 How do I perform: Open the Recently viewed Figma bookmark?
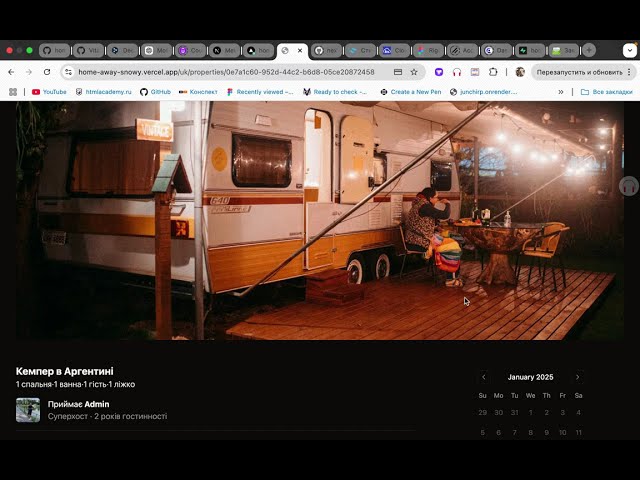coord(260,92)
